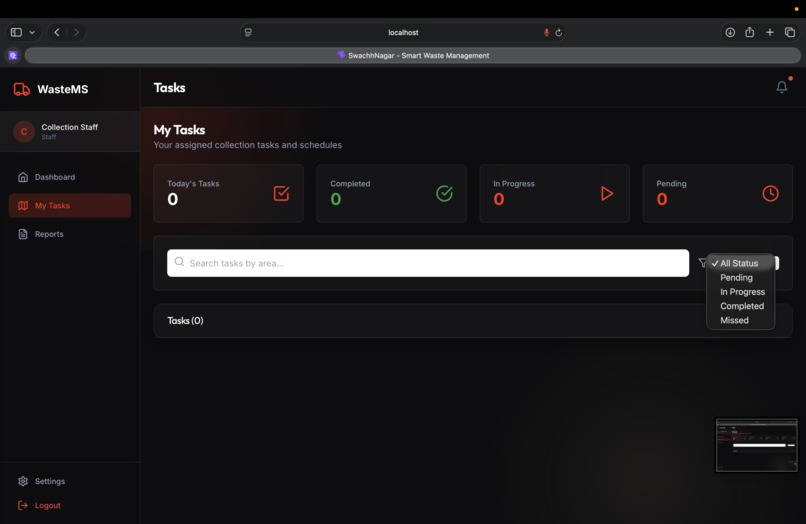Screen dimensions: 806x524
Task: Click the Completed green checkmark icon
Action: pos(444,193)
